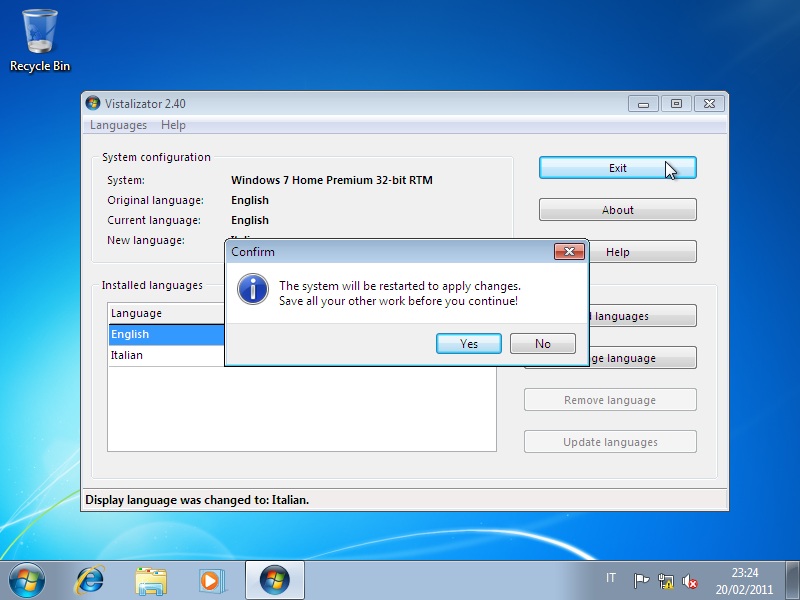Open Windows Explorer from the taskbar
This screenshot has width=800, height=600.
click(x=151, y=581)
